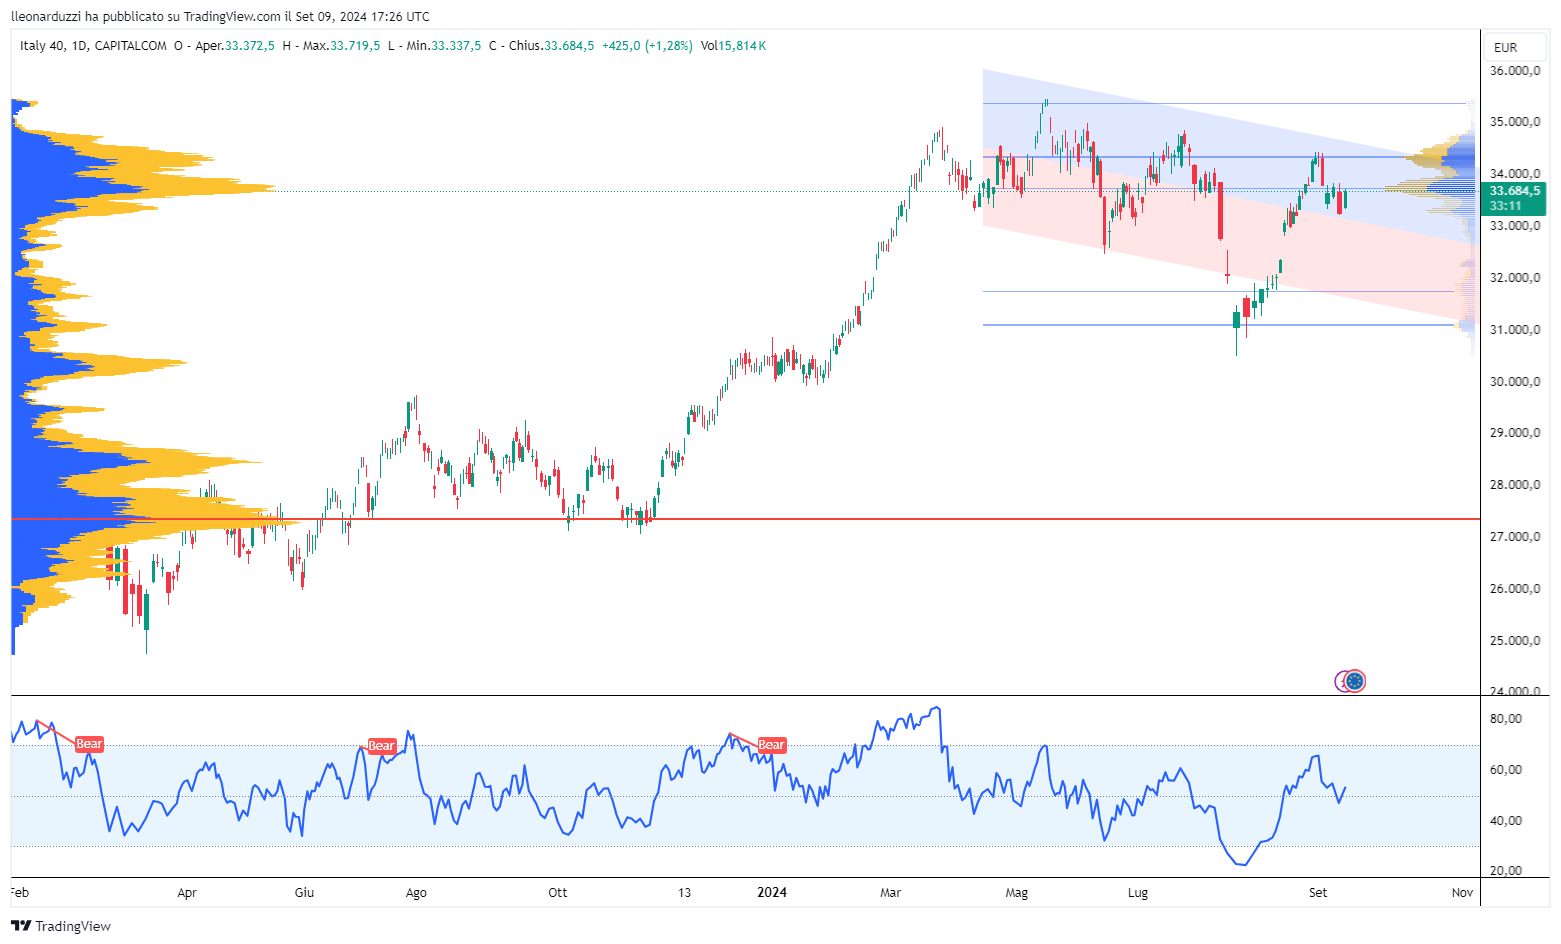This screenshot has width=1561, height=944.
Task: Click the Ago label on the time axis
Action: coord(416,893)
